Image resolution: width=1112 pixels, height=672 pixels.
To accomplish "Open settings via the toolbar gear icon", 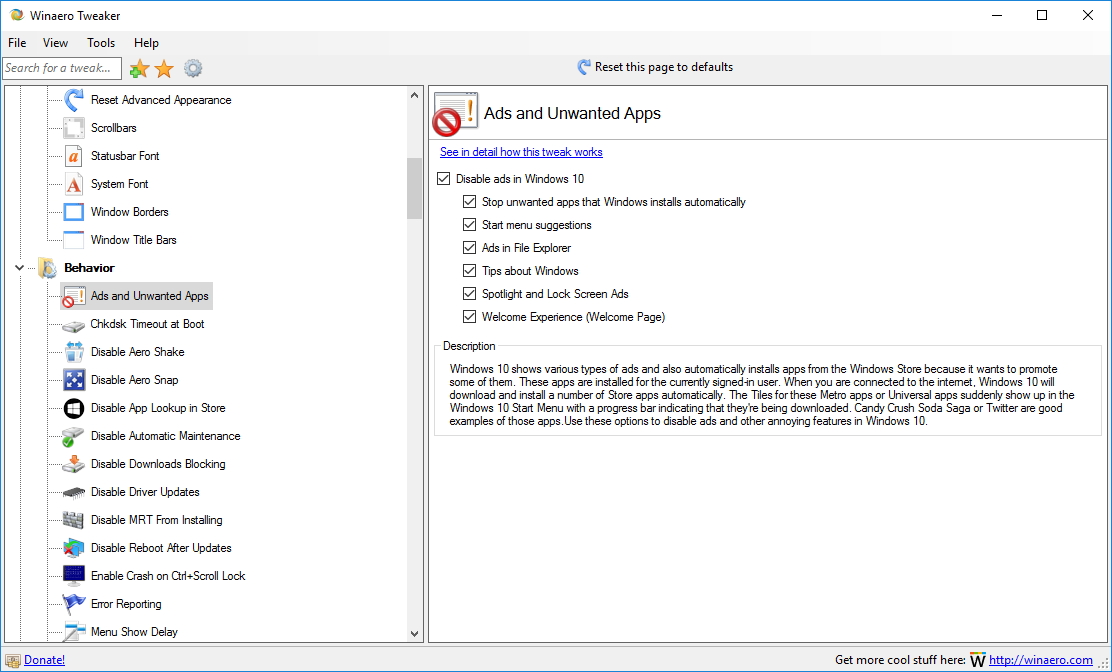I will coord(193,68).
